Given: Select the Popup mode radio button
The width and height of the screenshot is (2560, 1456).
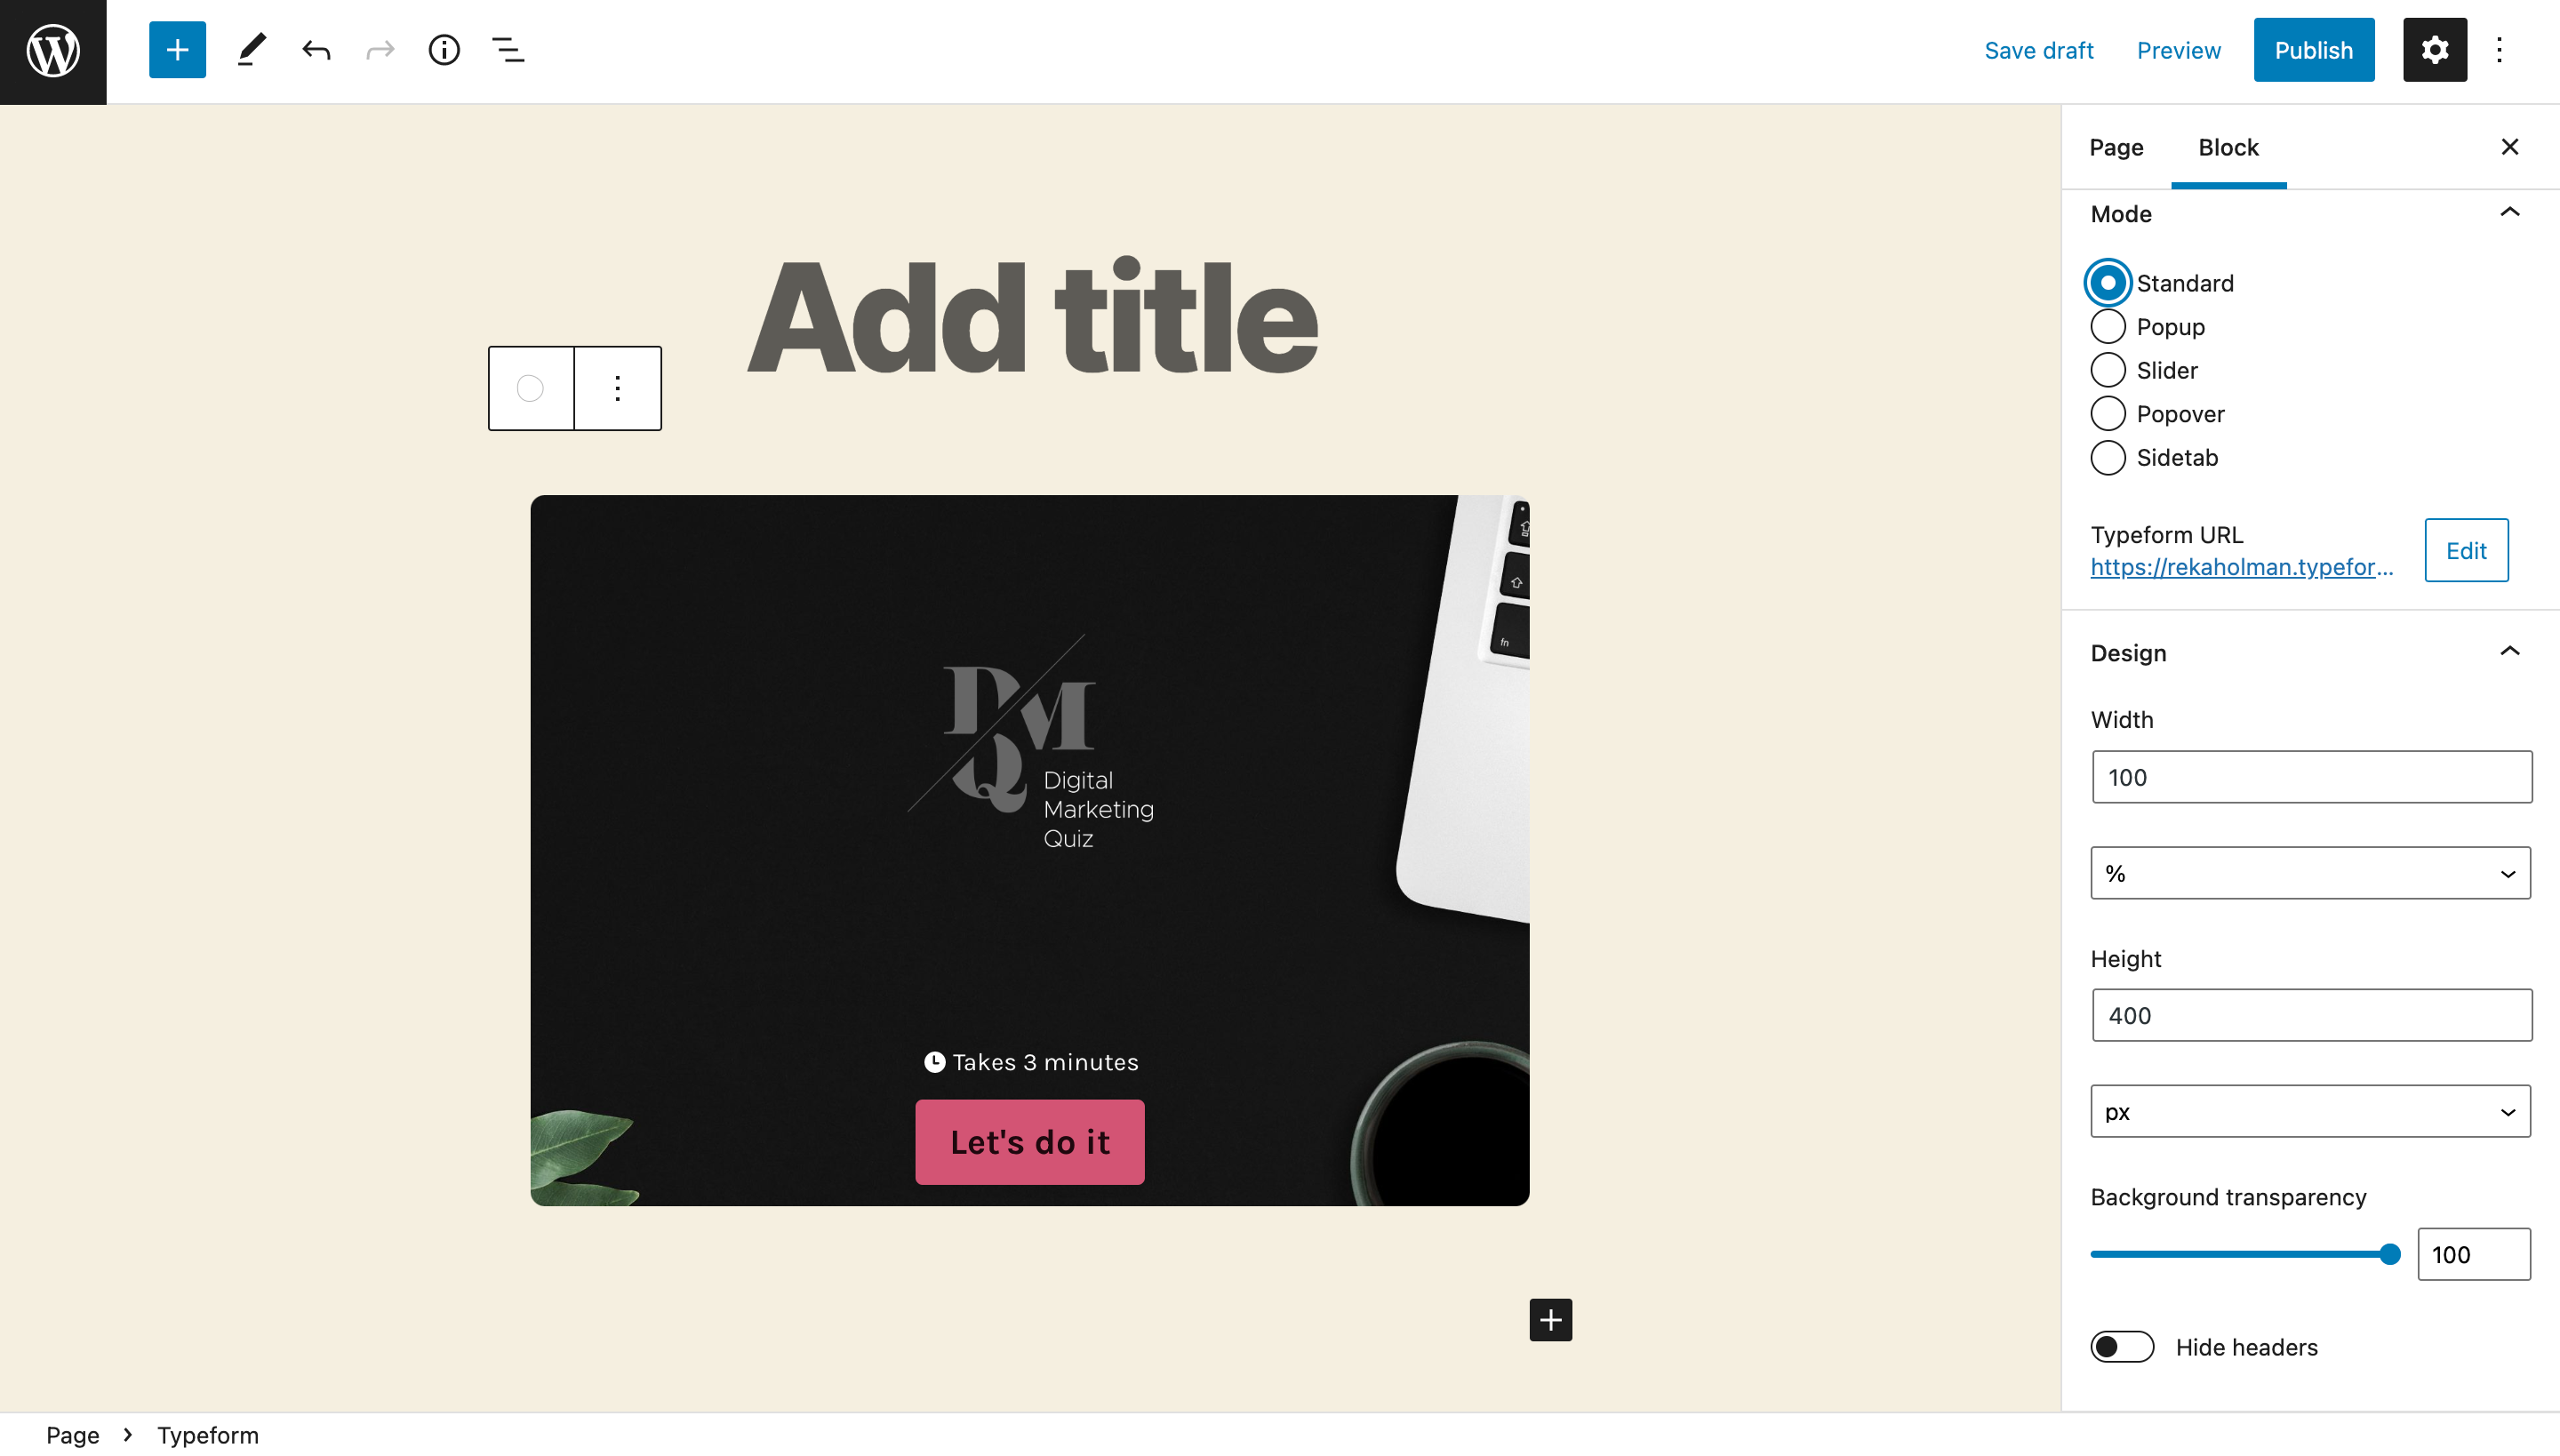Looking at the screenshot, I should click(x=2107, y=327).
